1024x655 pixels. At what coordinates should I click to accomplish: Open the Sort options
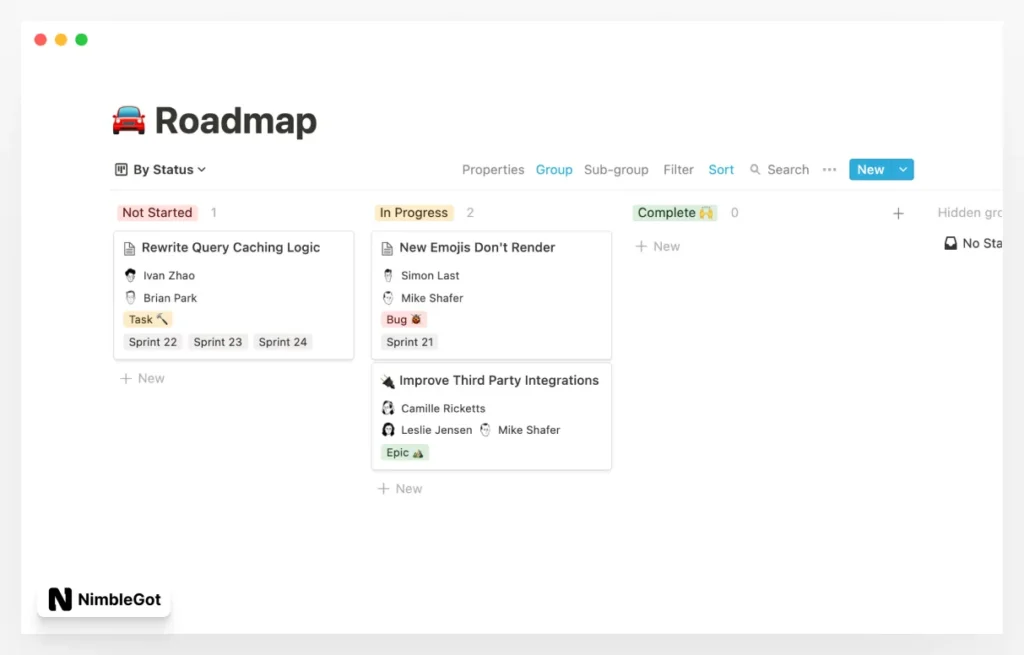(721, 169)
